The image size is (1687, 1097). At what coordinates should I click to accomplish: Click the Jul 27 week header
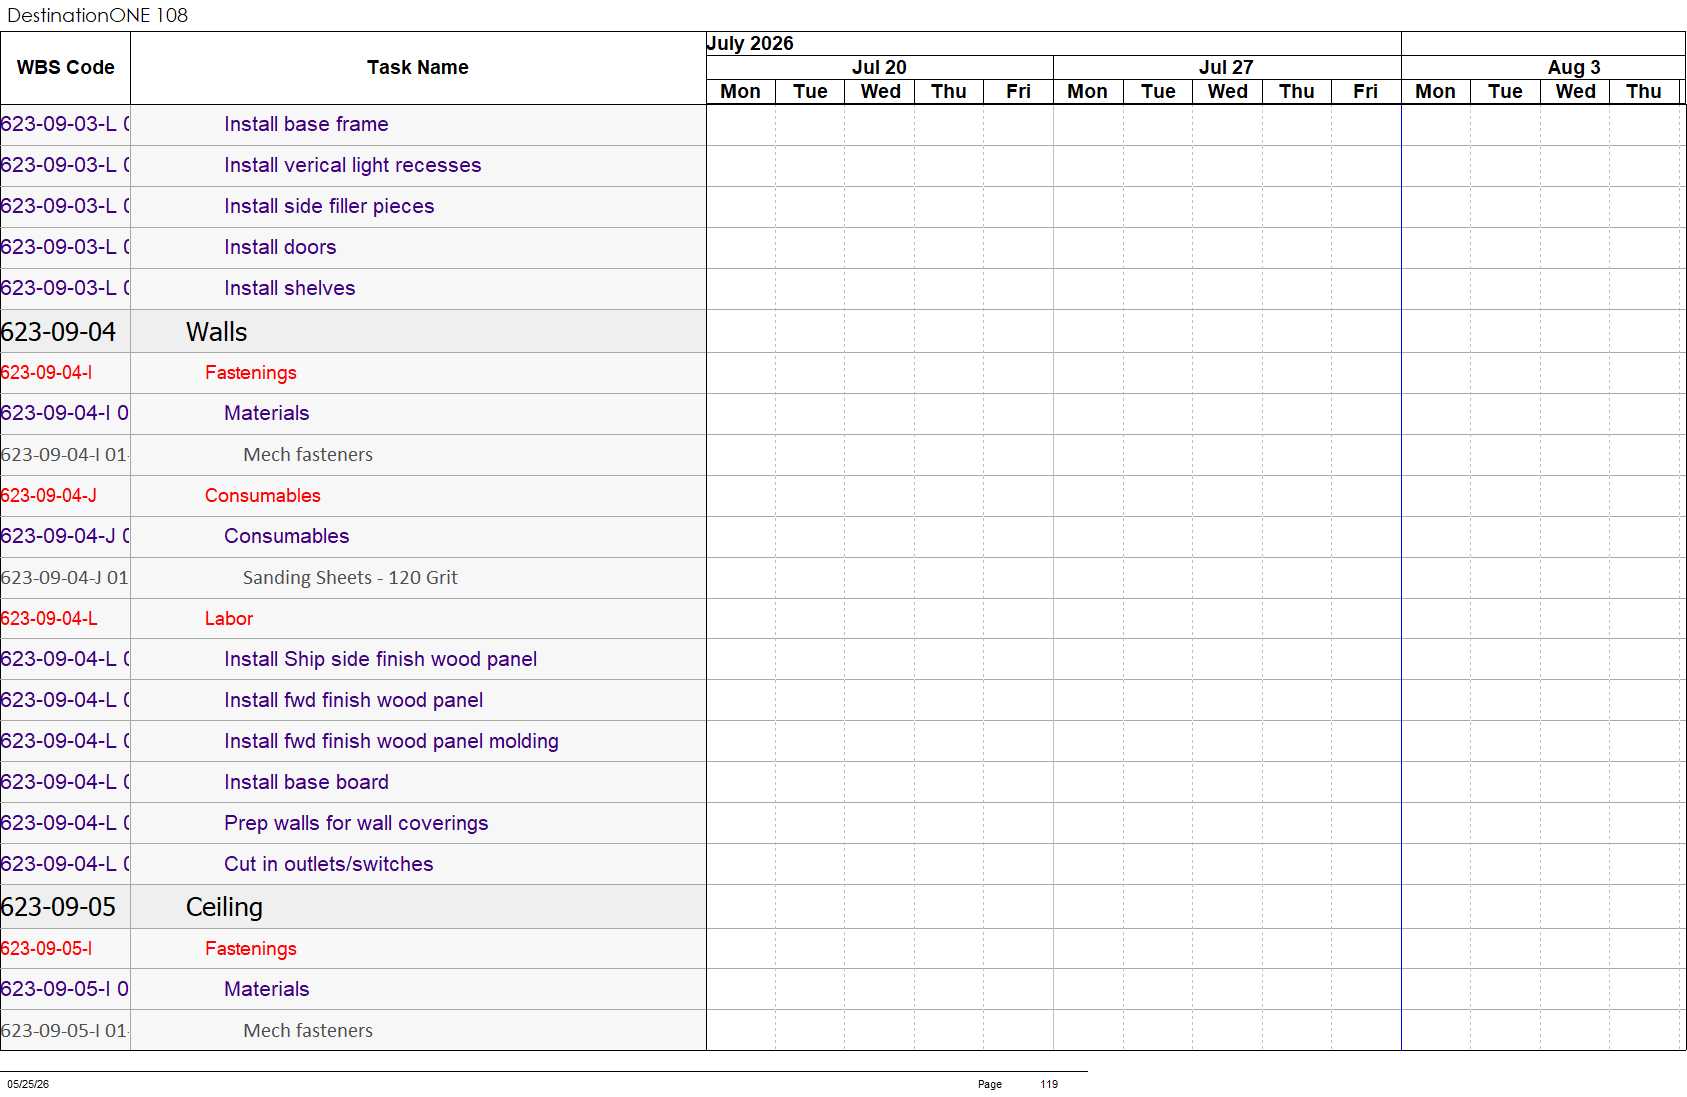point(1226,67)
